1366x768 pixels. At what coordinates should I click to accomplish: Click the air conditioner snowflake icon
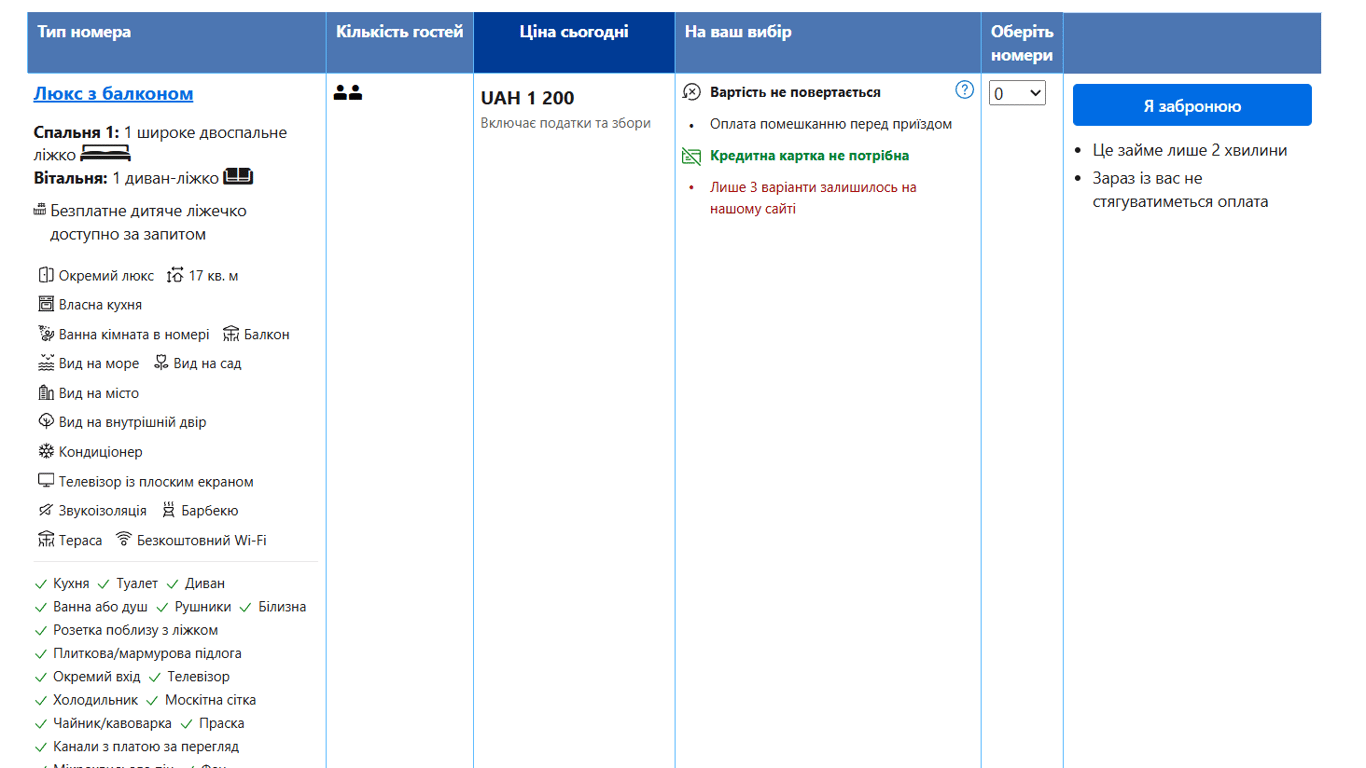[46, 452]
